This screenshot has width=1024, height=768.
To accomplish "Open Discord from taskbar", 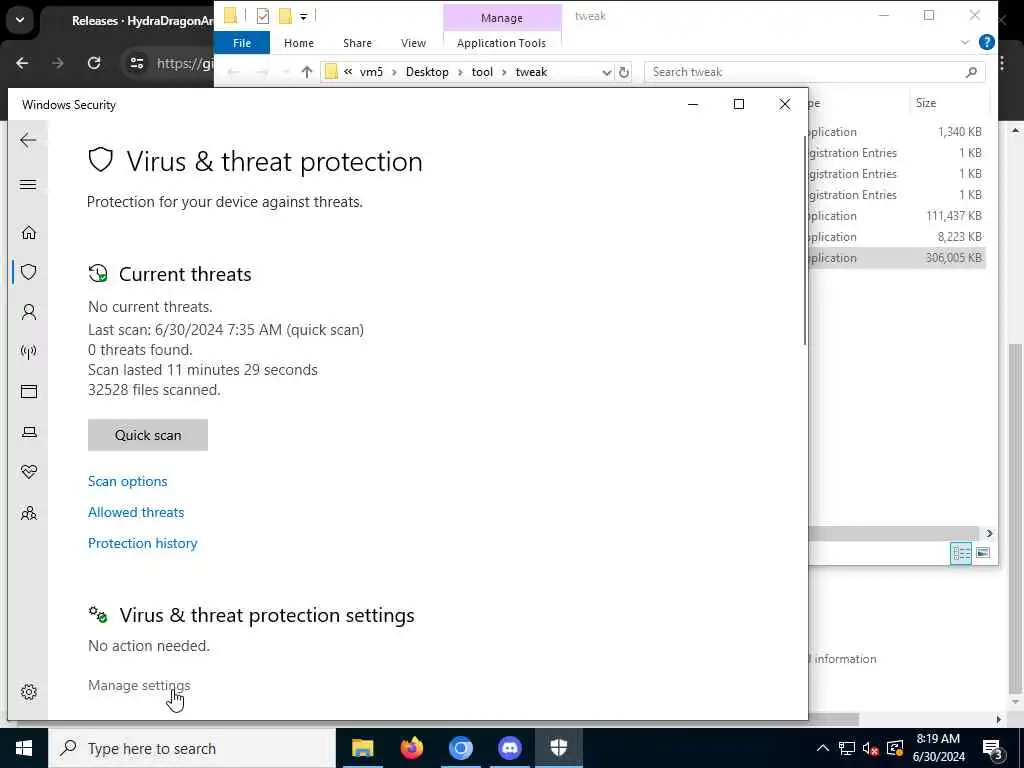I will pyautogui.click(x=509, y=748).
